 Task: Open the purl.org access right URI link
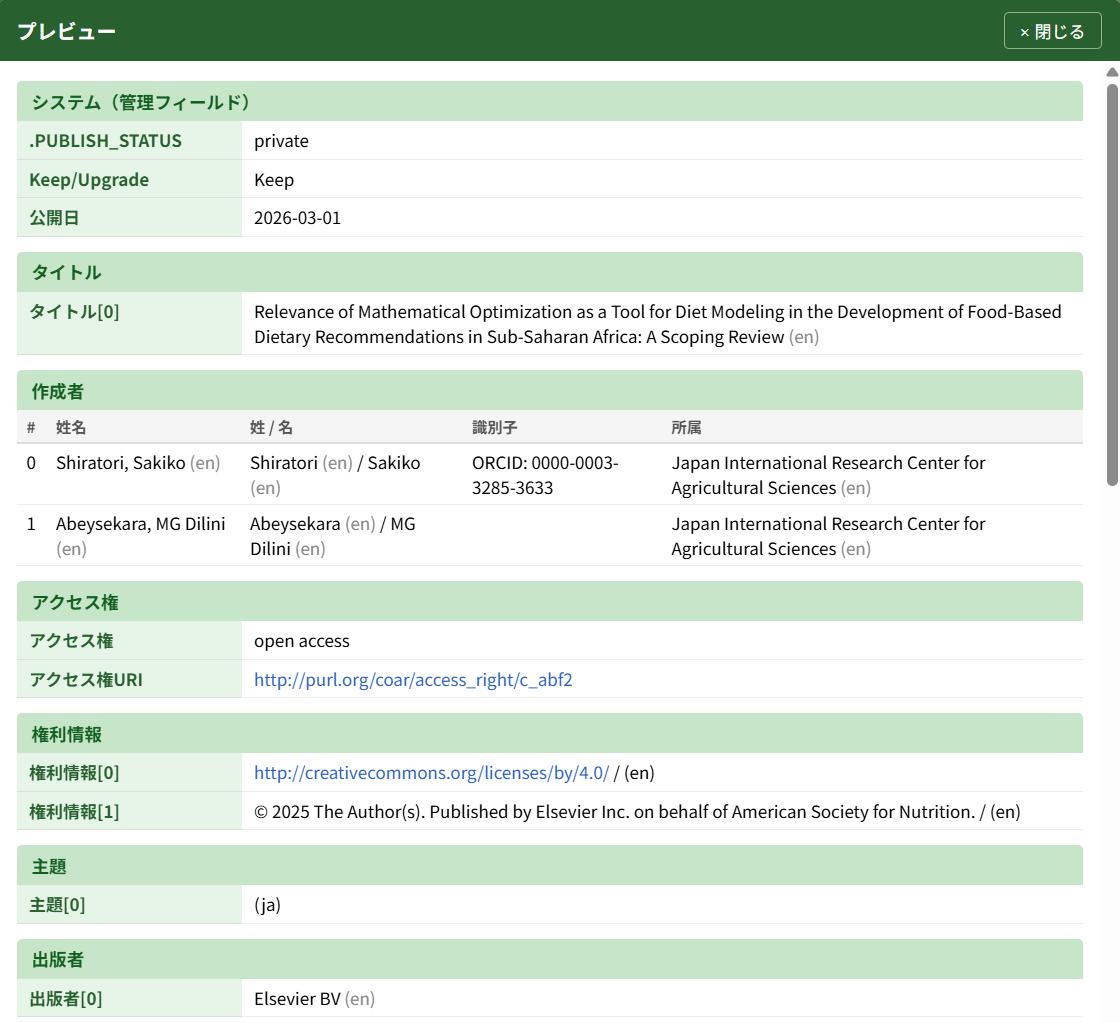click(x=413, y=679)
